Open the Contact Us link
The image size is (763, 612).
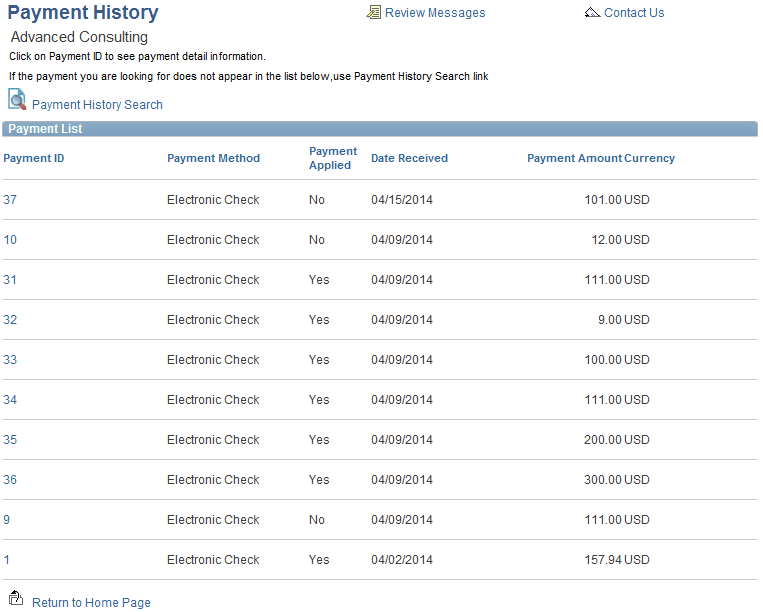pyautogui.click(x=634, y=13)
